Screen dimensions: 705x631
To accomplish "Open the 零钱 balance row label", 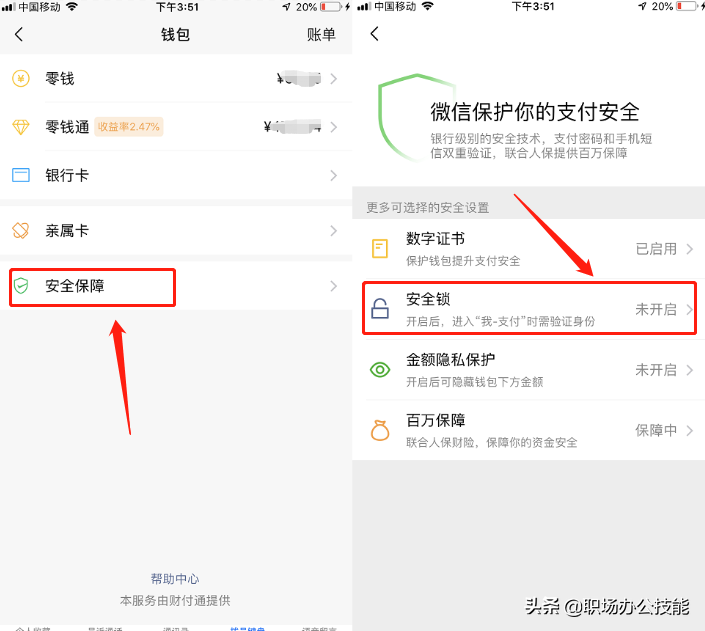I will pos(59,79).
